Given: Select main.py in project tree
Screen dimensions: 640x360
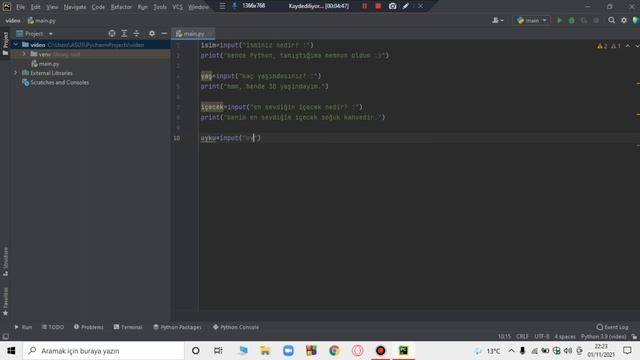Looking at the screenshot, I should [45, 64].
